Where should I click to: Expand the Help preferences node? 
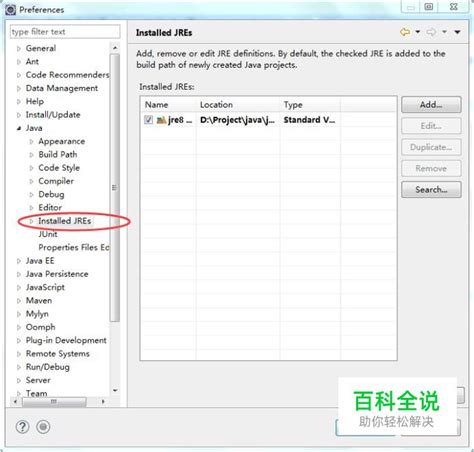19,102
